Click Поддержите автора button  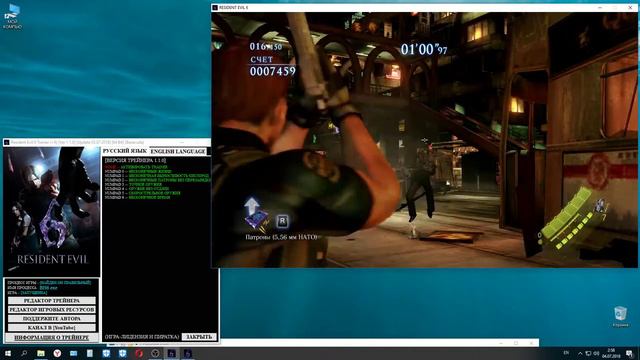pos(52,318)
